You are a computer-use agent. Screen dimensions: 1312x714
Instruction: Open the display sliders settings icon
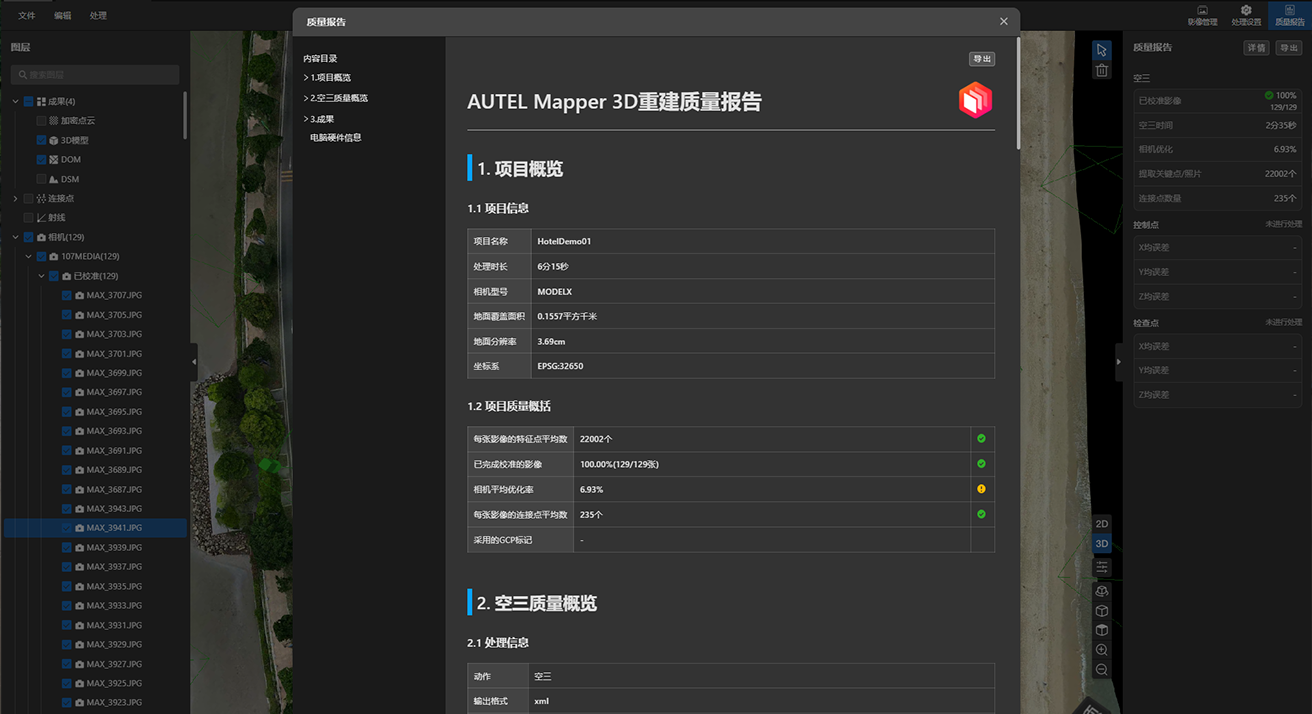click(1101, 567)
